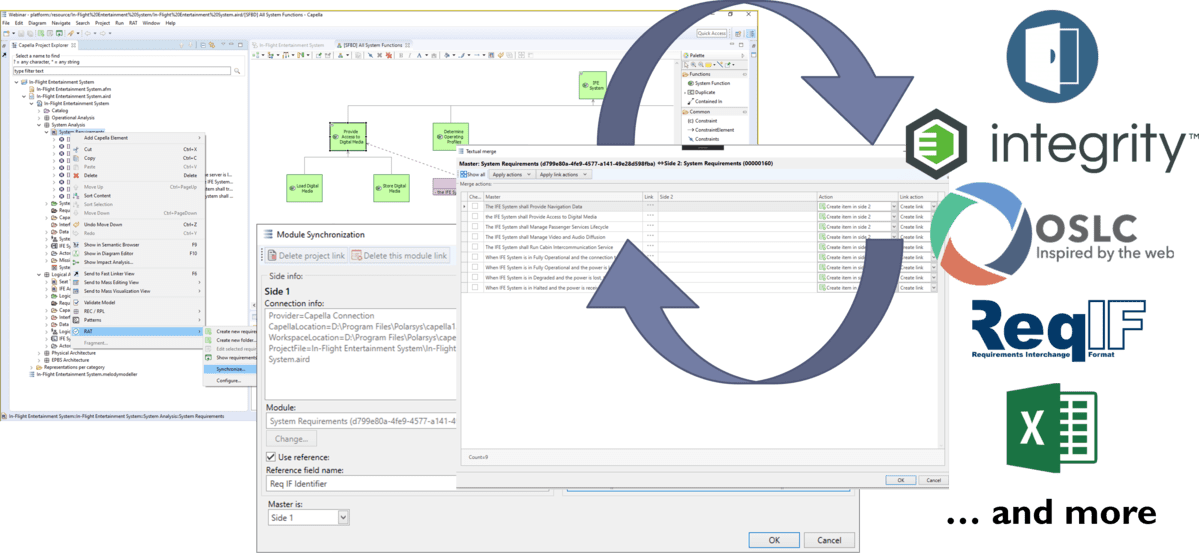Open Action dropdown for Navigation Data row
This screenshot has width=1199, height=555.
point(892,206)
